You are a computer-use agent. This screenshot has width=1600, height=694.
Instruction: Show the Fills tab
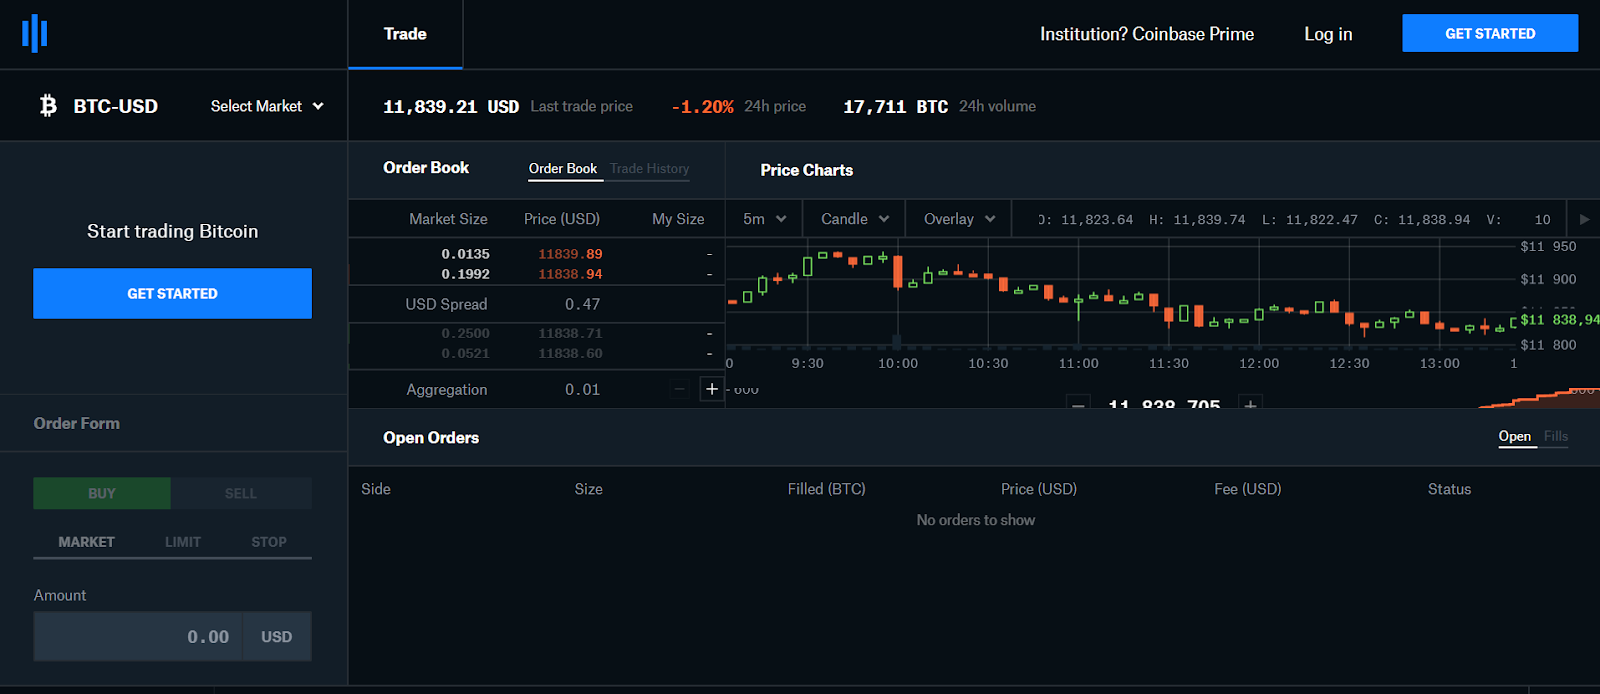(1556, 436)
